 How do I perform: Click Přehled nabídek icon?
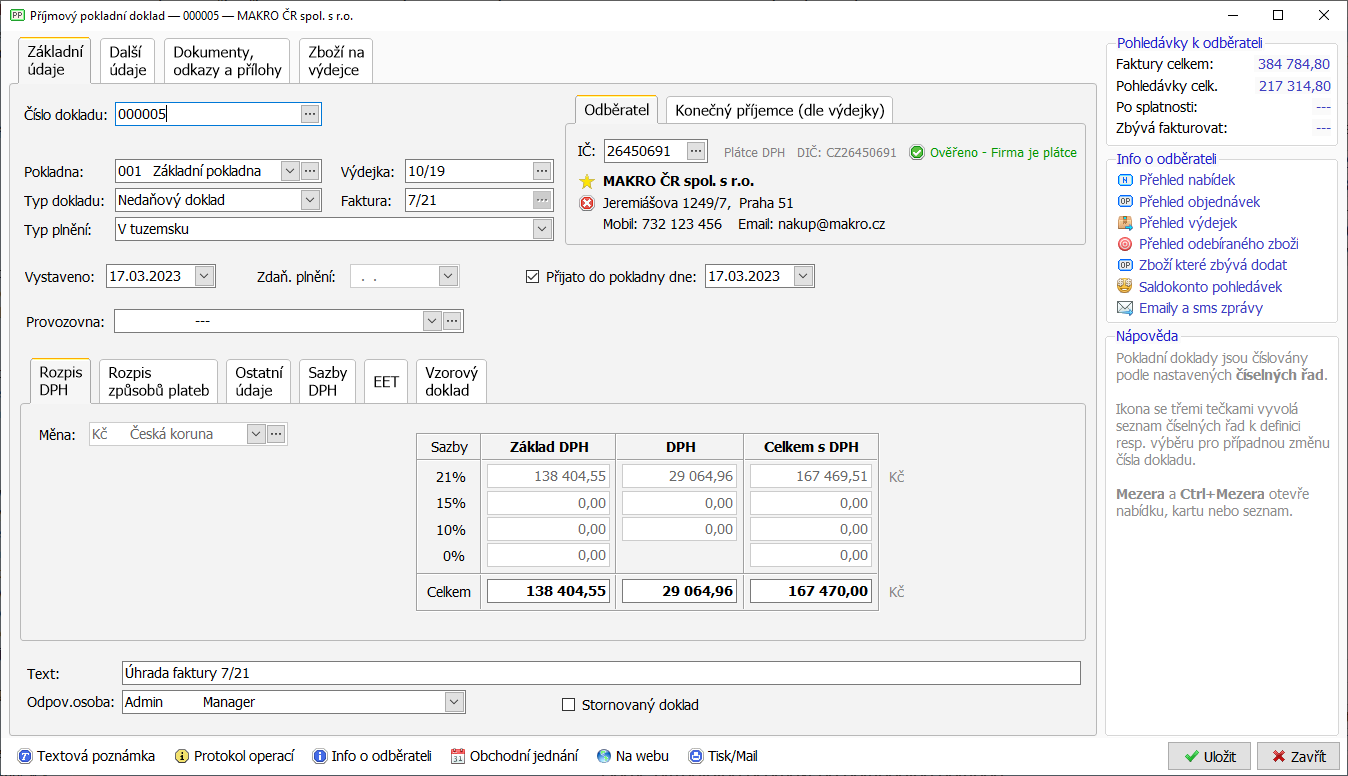pyautogui.click(x=1124, y=180)
